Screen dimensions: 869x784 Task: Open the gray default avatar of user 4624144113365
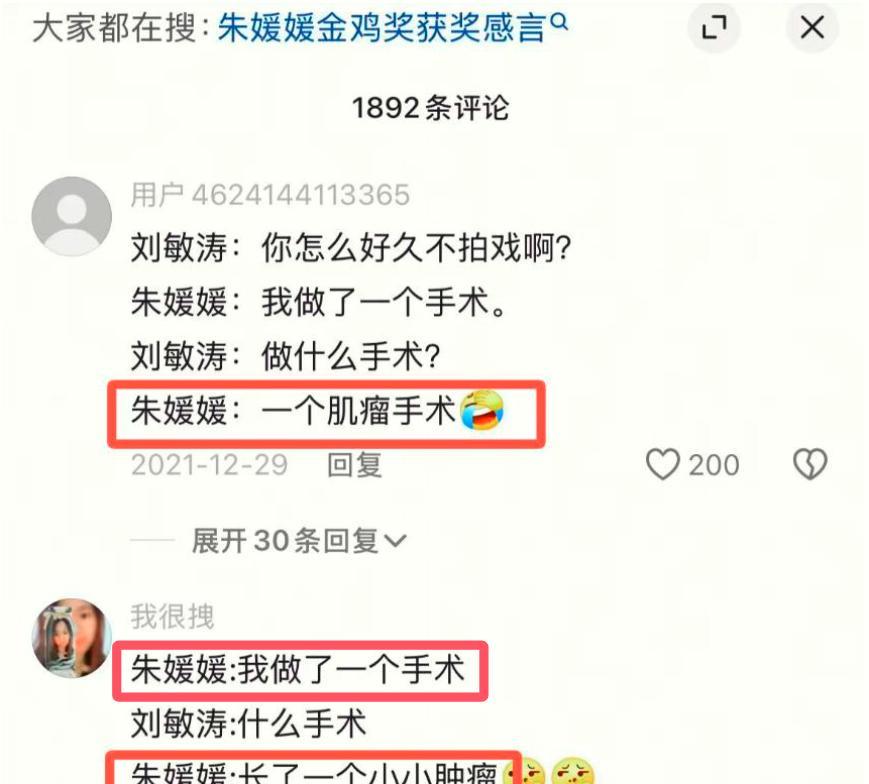click(x=71, y=216)
